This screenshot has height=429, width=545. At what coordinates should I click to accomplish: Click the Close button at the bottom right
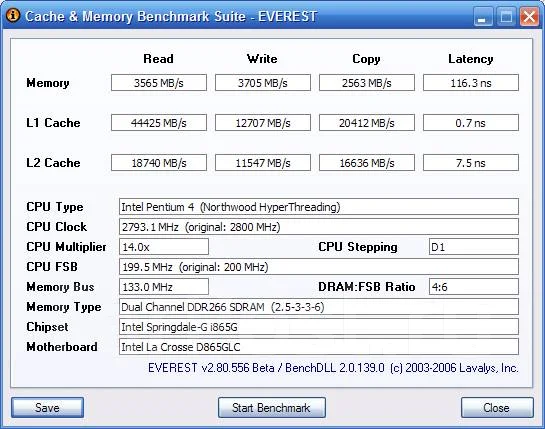coord(497,407)
